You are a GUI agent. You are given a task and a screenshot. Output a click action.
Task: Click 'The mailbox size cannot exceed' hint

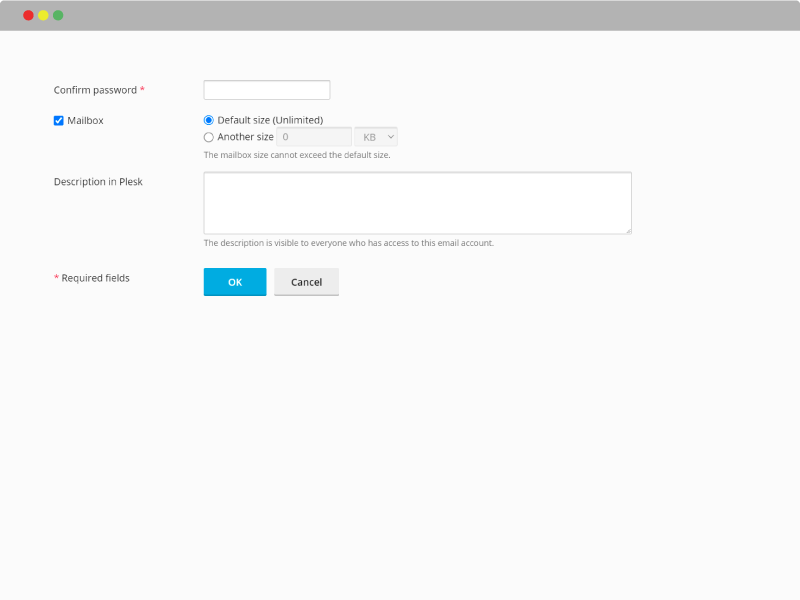[297, 155]
